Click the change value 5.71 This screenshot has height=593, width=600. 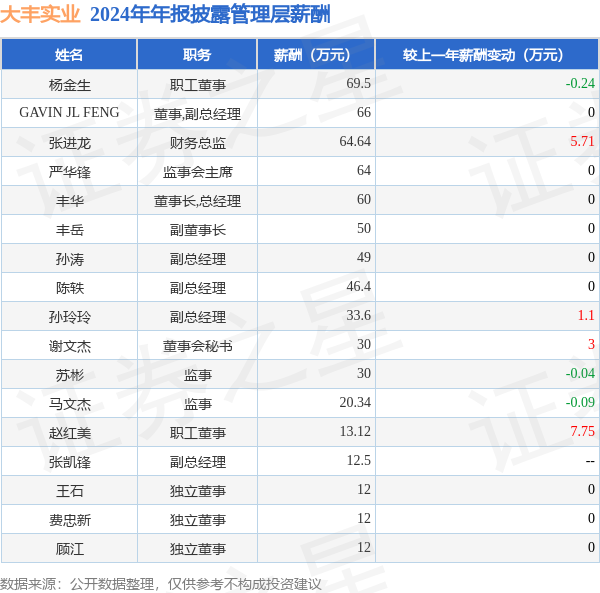click(582, 142)
